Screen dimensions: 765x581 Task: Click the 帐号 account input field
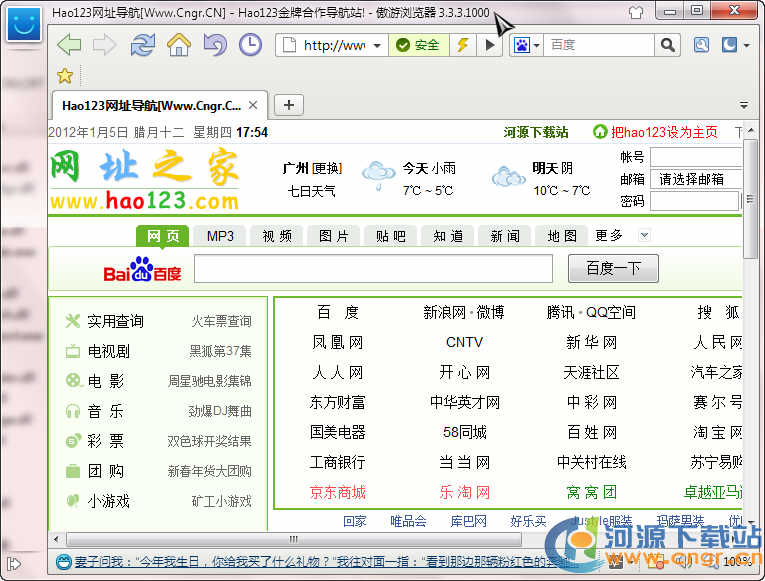click(x=696, y=157)
